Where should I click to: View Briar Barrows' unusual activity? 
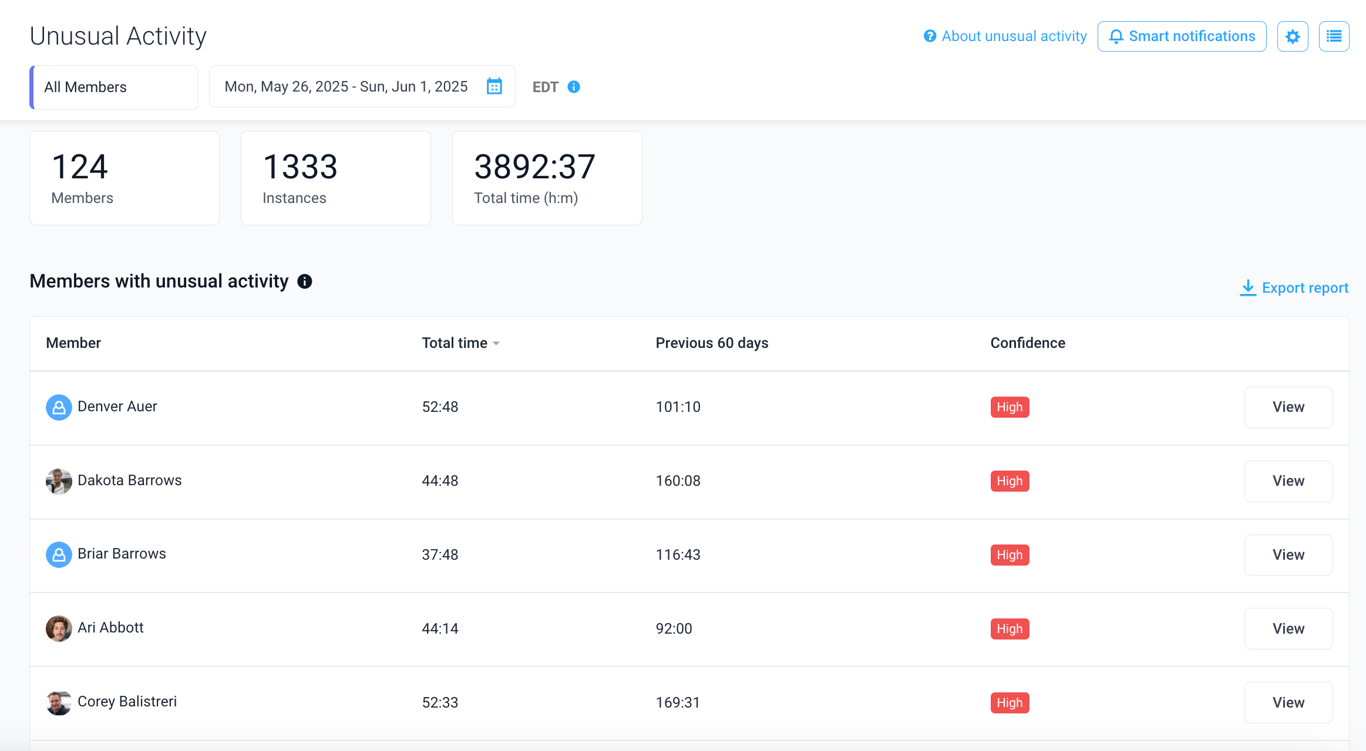coord(1288,555)
